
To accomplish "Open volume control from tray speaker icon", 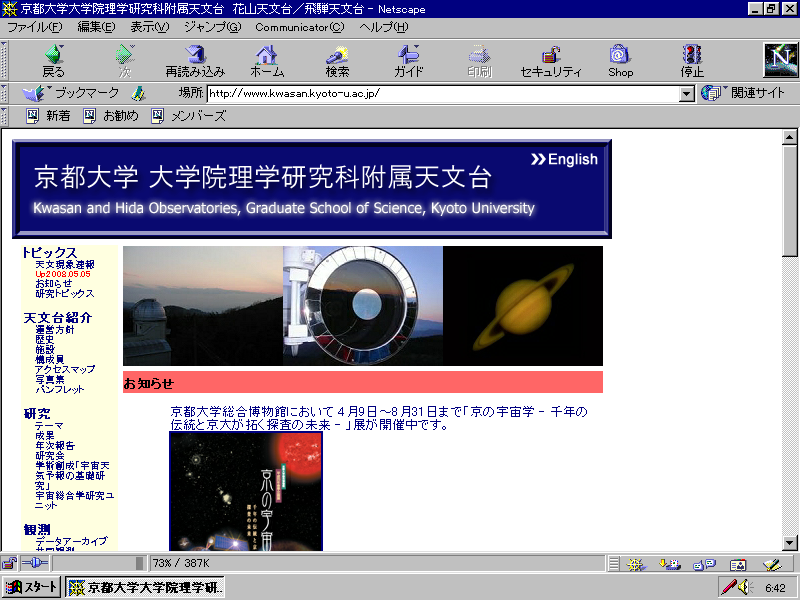I will [745, 587].
